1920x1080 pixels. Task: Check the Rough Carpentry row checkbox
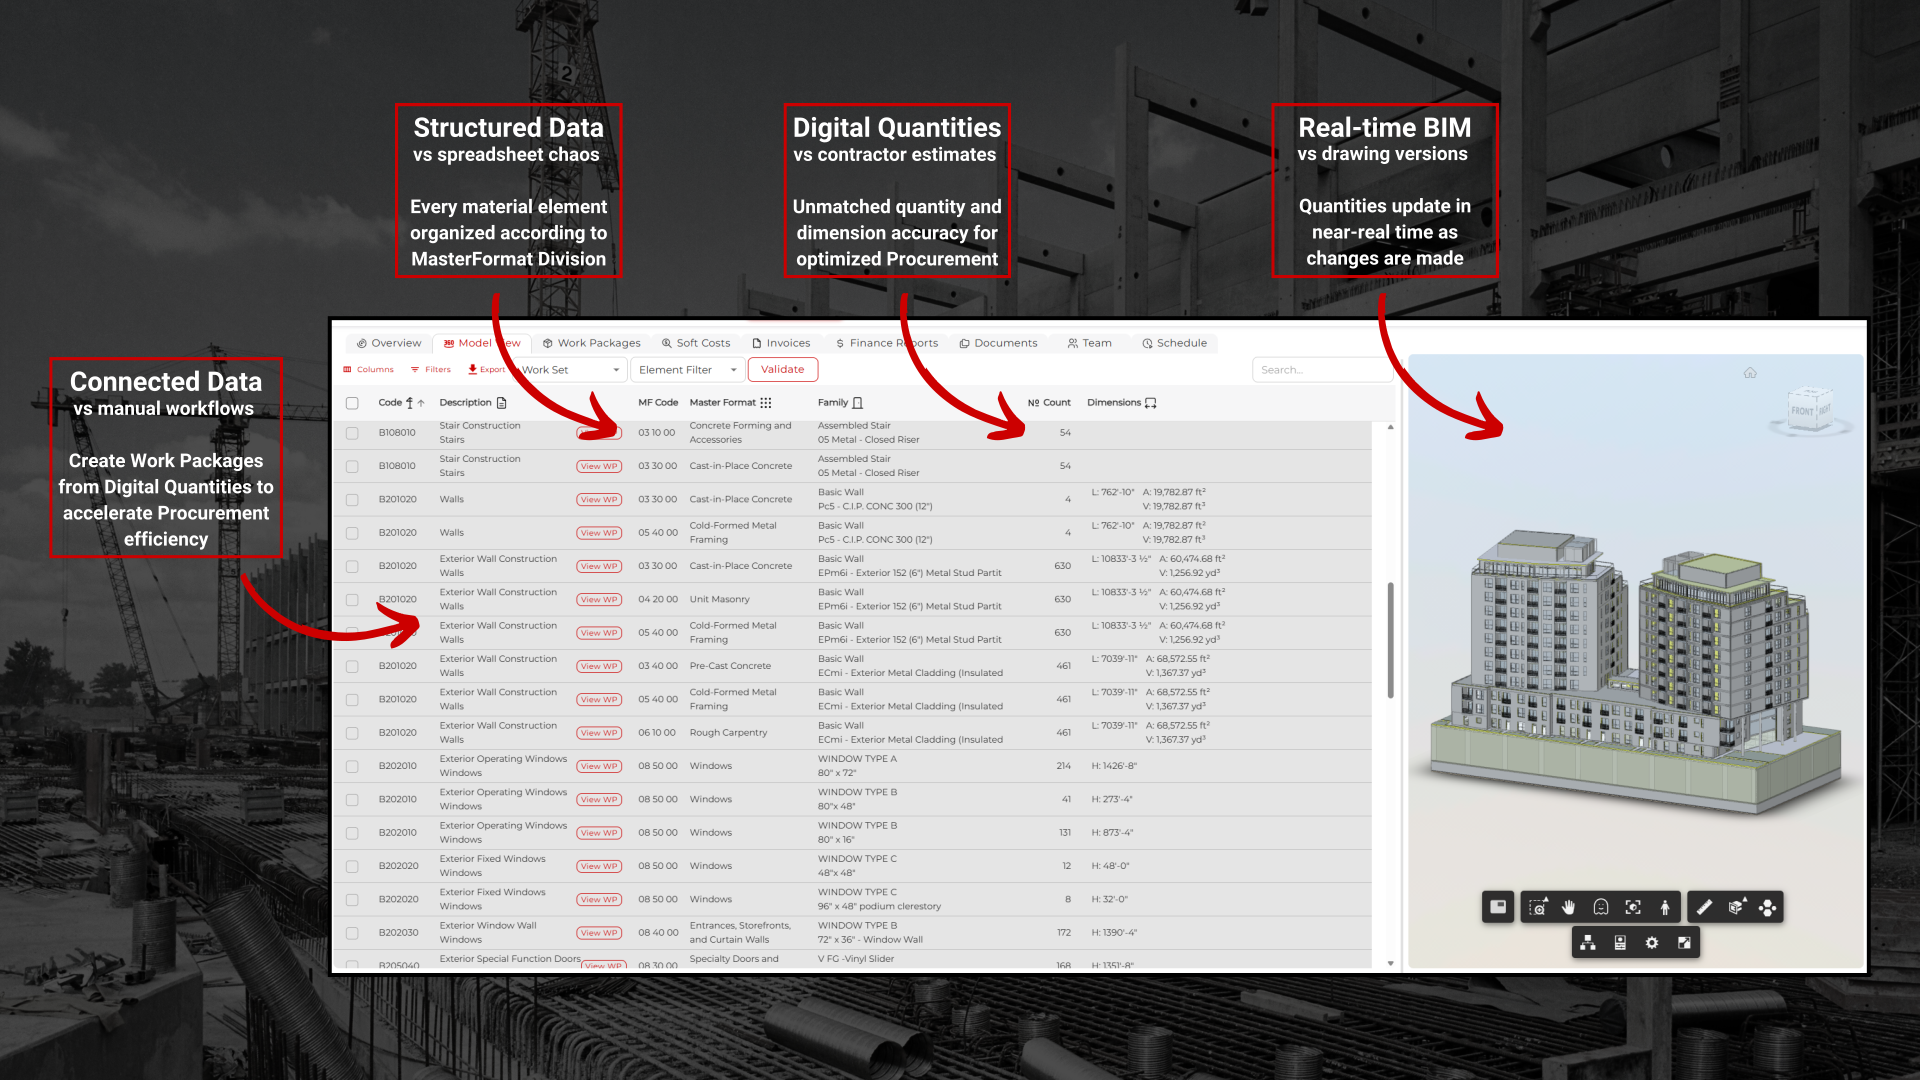tap(352, 733)
